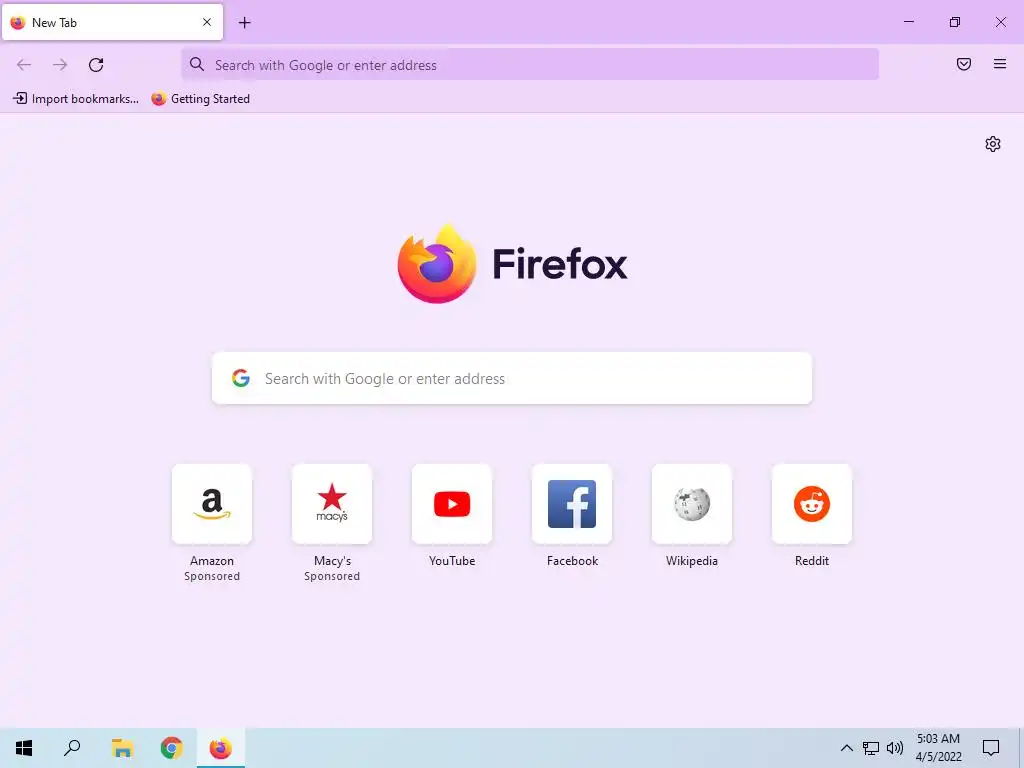Open the YouTube shortcut tile
Image resolution: width=1024 pixels, height=768 pixels.
452,504
